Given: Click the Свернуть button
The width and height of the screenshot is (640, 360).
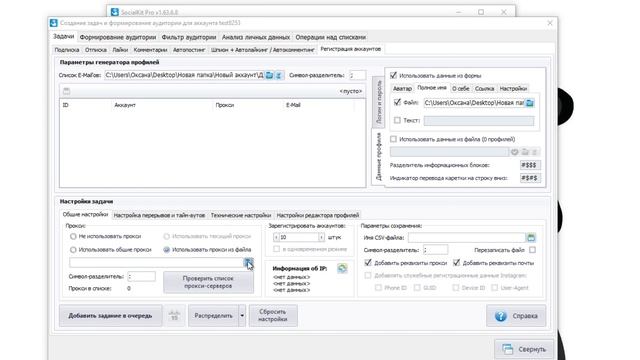Looking at the screenshot, I should (x=524, y=349).
